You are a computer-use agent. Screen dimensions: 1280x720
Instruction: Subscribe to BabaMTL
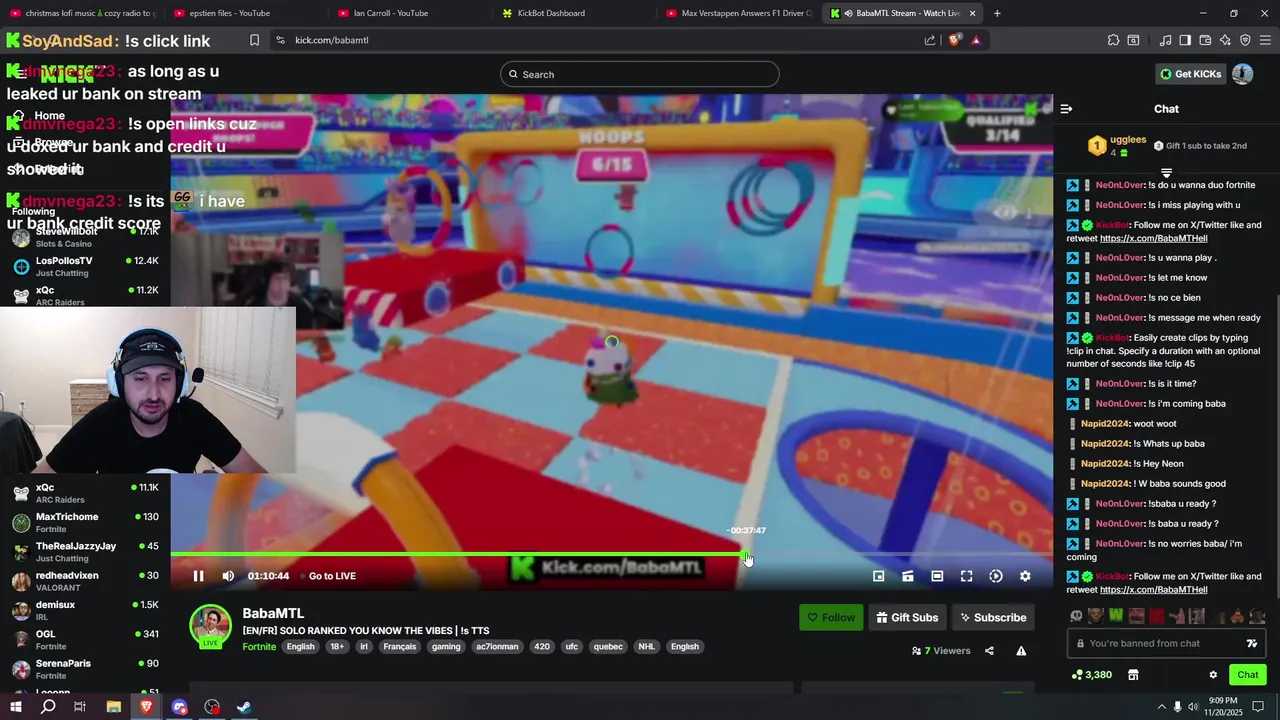click(x=993, y=618)
